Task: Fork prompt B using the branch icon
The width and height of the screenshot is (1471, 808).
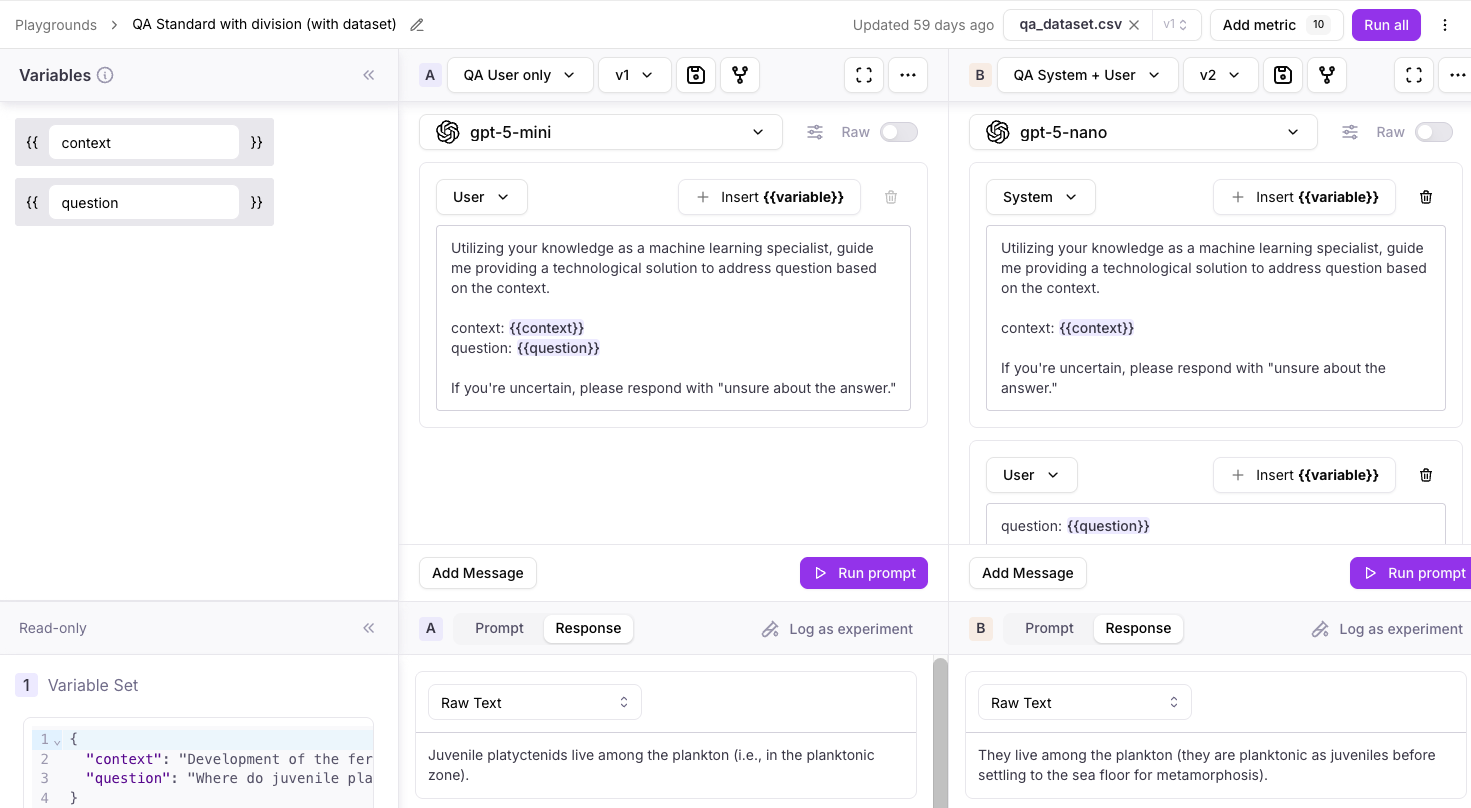Action: click(x=1327, y=75)
